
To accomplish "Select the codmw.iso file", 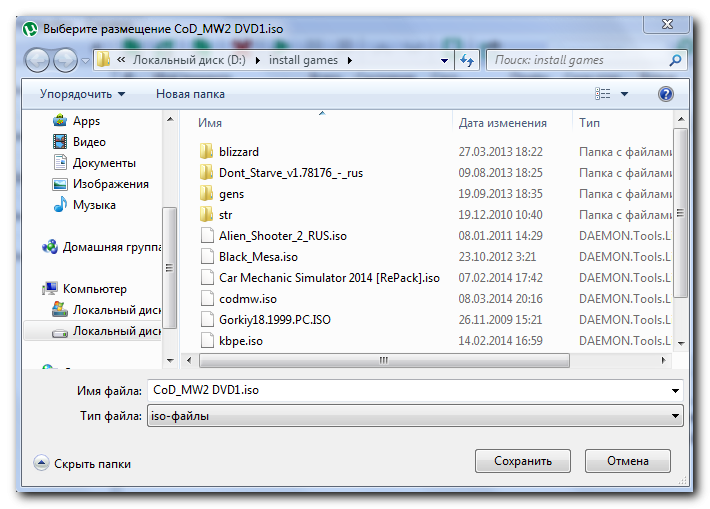I will pyautogui.click(x=248, y=299).
